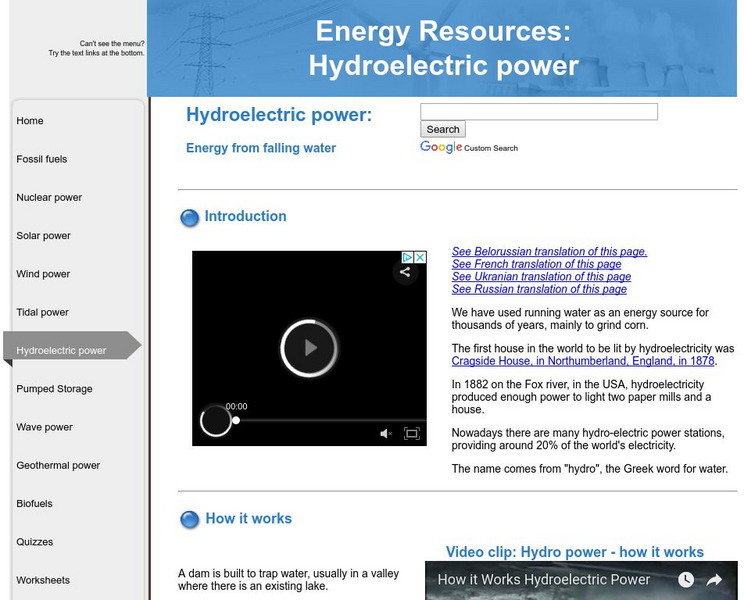Viewport: 744px width, 600px height.
Task: Click the blue bullet beside Introduction
Action: 189,218
